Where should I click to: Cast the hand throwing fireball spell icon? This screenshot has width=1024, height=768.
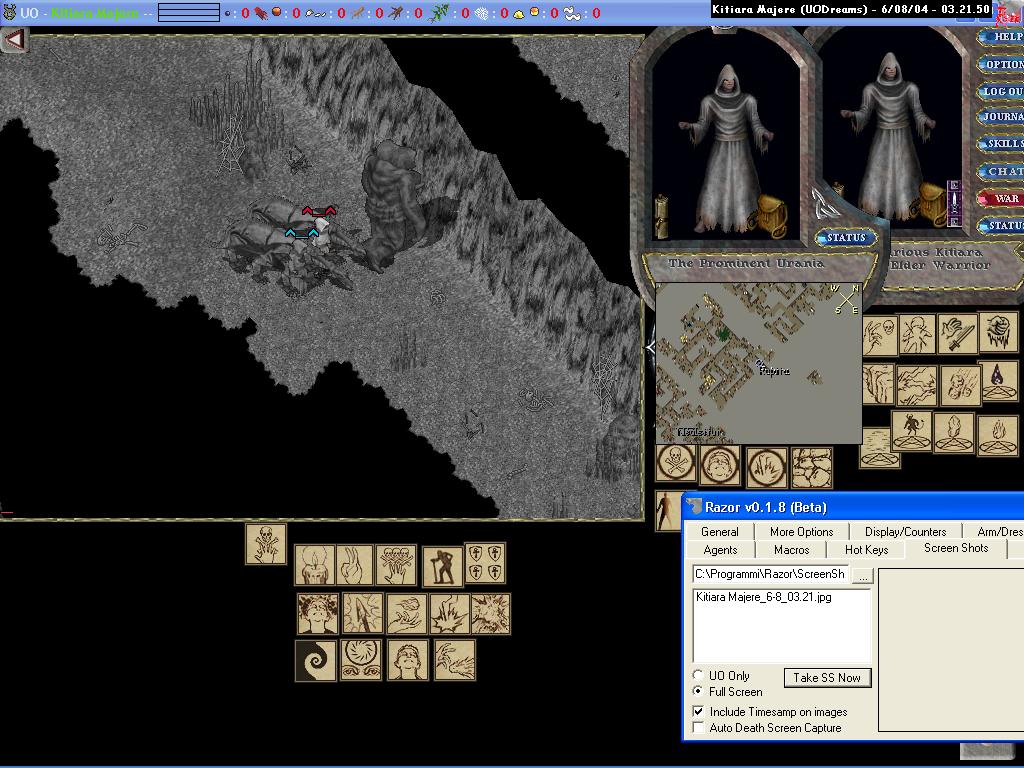click(x=406, y=614)
